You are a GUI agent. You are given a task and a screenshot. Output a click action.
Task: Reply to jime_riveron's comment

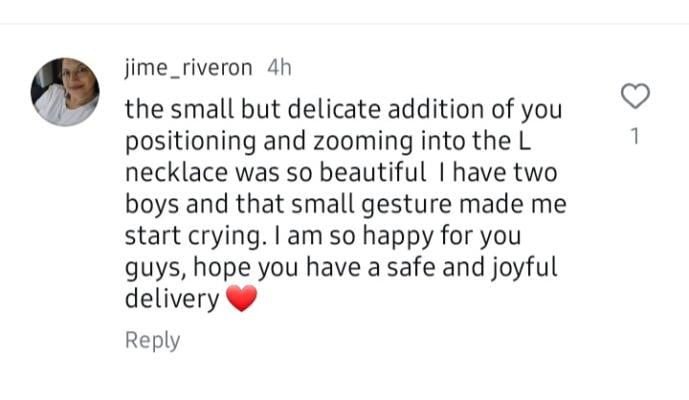(x=152, y=340)
